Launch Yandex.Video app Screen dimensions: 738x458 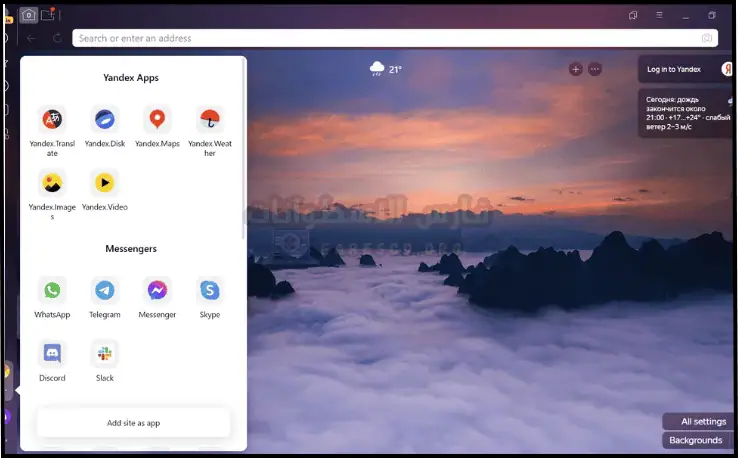coord(105,183)
